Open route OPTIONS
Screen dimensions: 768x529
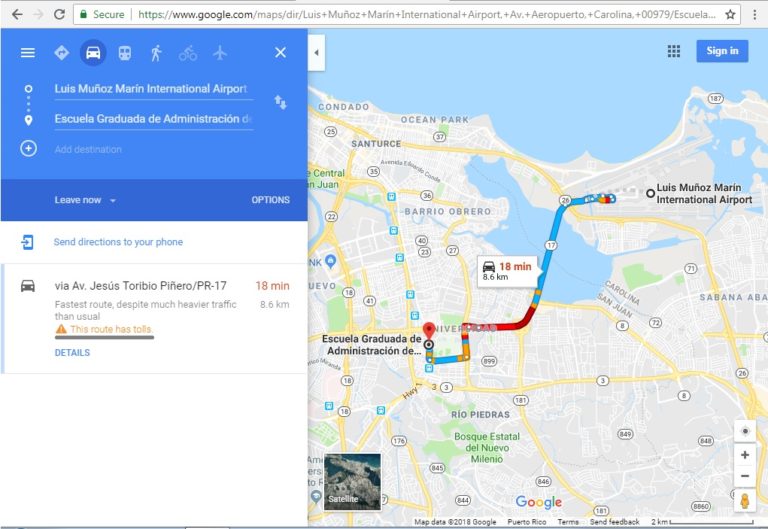(270, 200)
